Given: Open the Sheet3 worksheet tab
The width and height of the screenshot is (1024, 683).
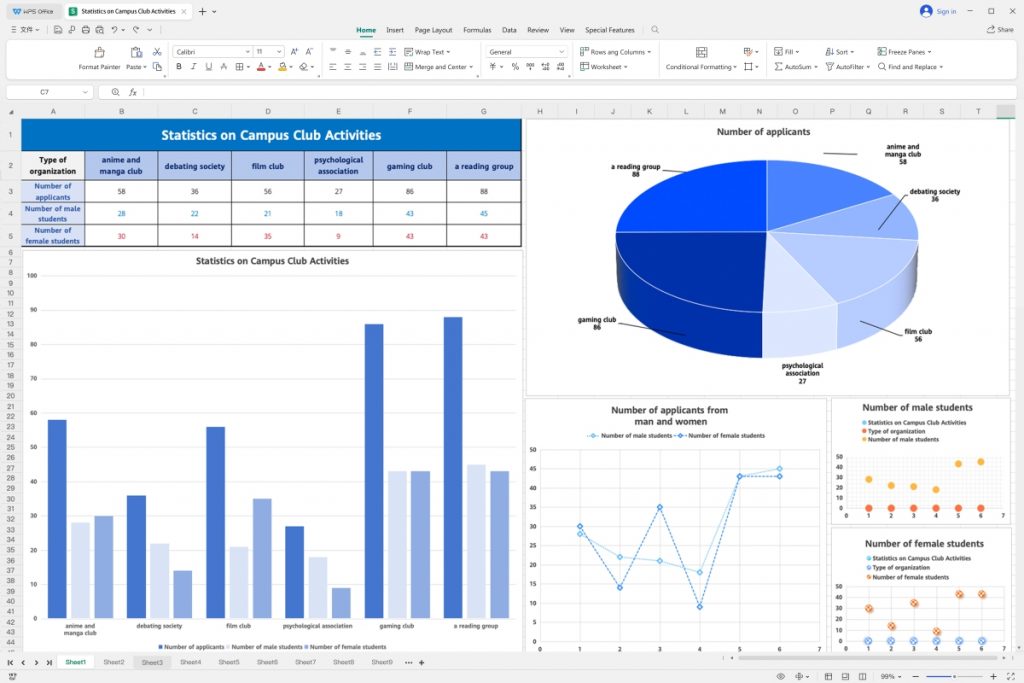Looking at the screenshot, I should (x=152, y=662).
